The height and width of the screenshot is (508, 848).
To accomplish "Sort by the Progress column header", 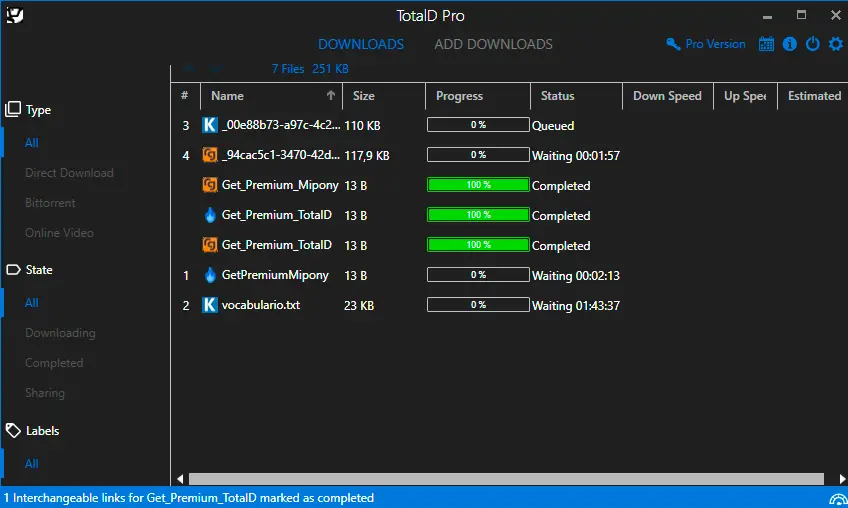I will coord(478,96).
